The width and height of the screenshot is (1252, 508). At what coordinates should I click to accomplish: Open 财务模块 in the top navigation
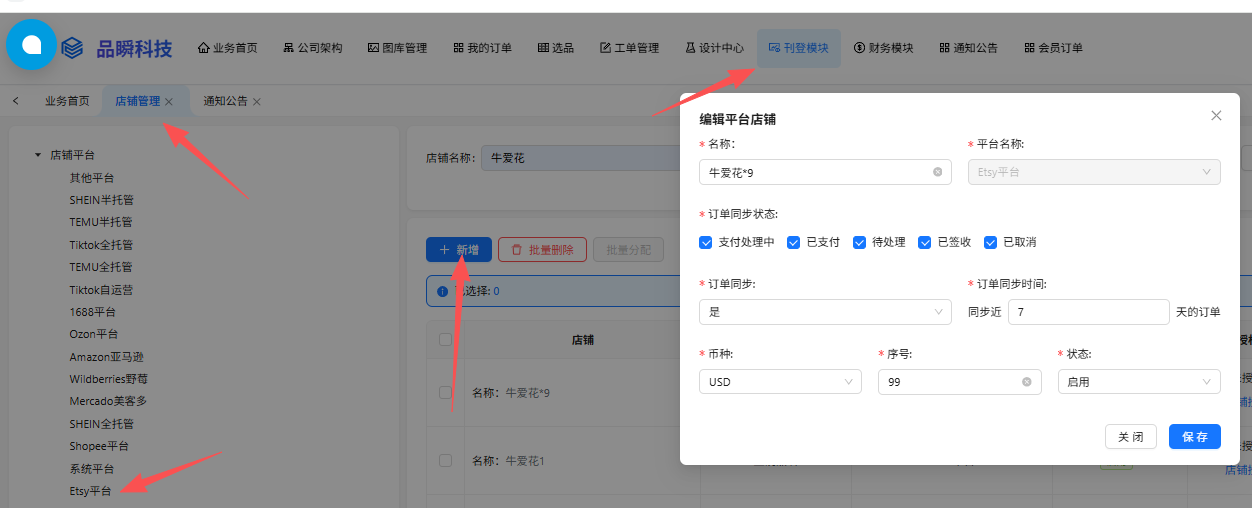[x=883, y=48]
